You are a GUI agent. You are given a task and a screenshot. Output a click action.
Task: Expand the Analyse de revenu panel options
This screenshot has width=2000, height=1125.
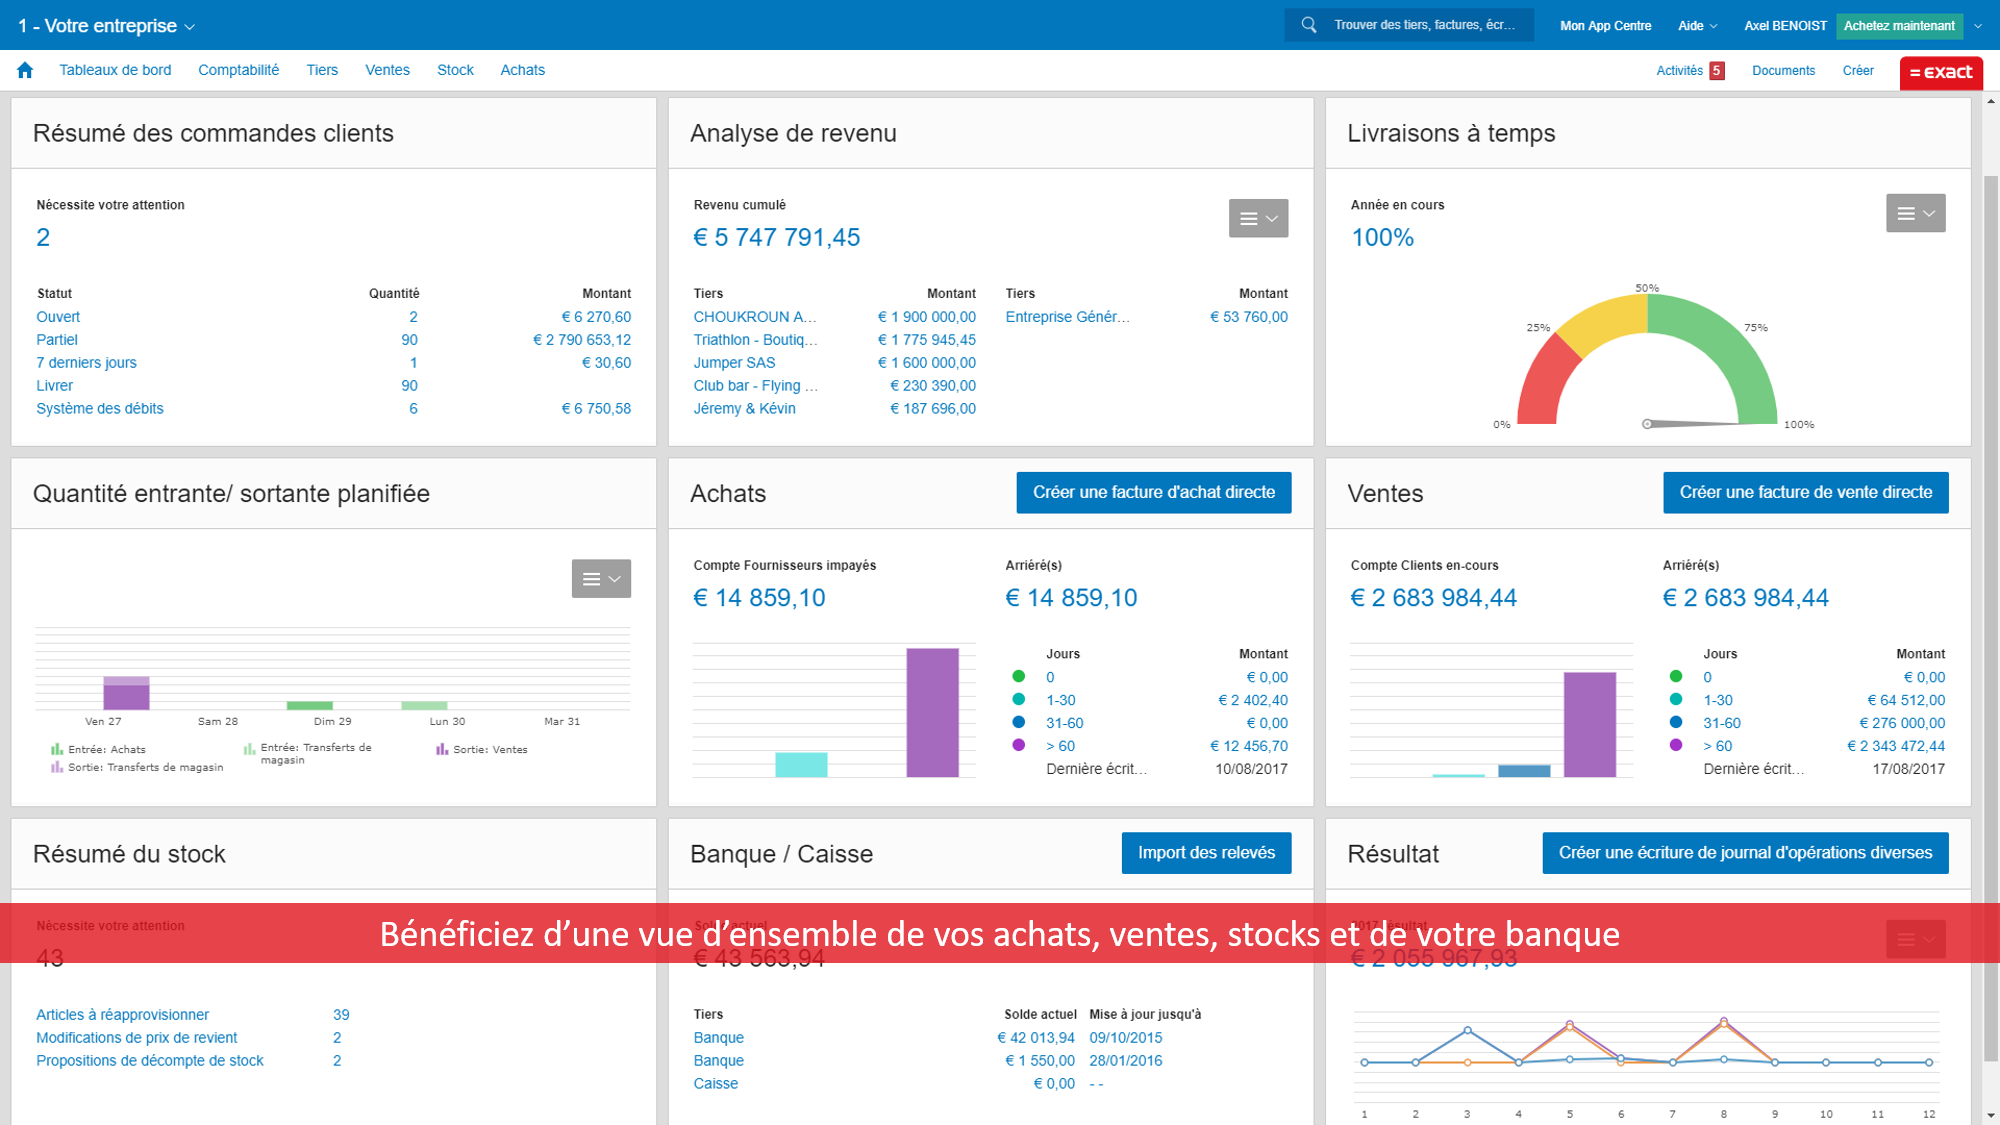point(1258,218)
